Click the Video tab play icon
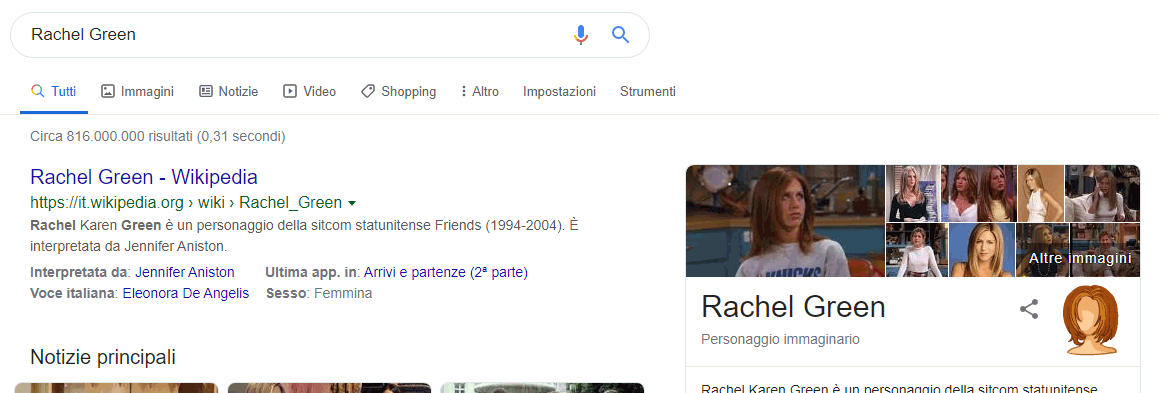Viewport: 1159px width, 393px height. coord(290,92)
